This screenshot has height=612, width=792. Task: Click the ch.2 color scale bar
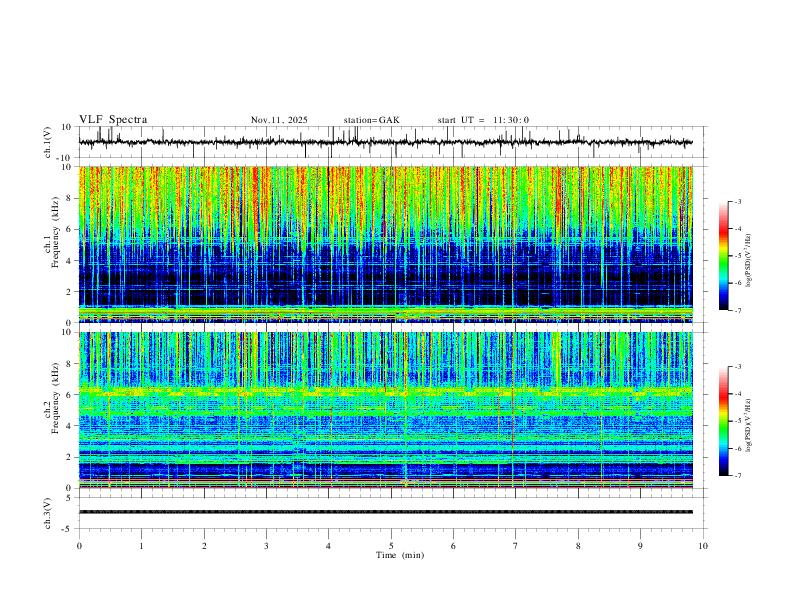(723, 421)
